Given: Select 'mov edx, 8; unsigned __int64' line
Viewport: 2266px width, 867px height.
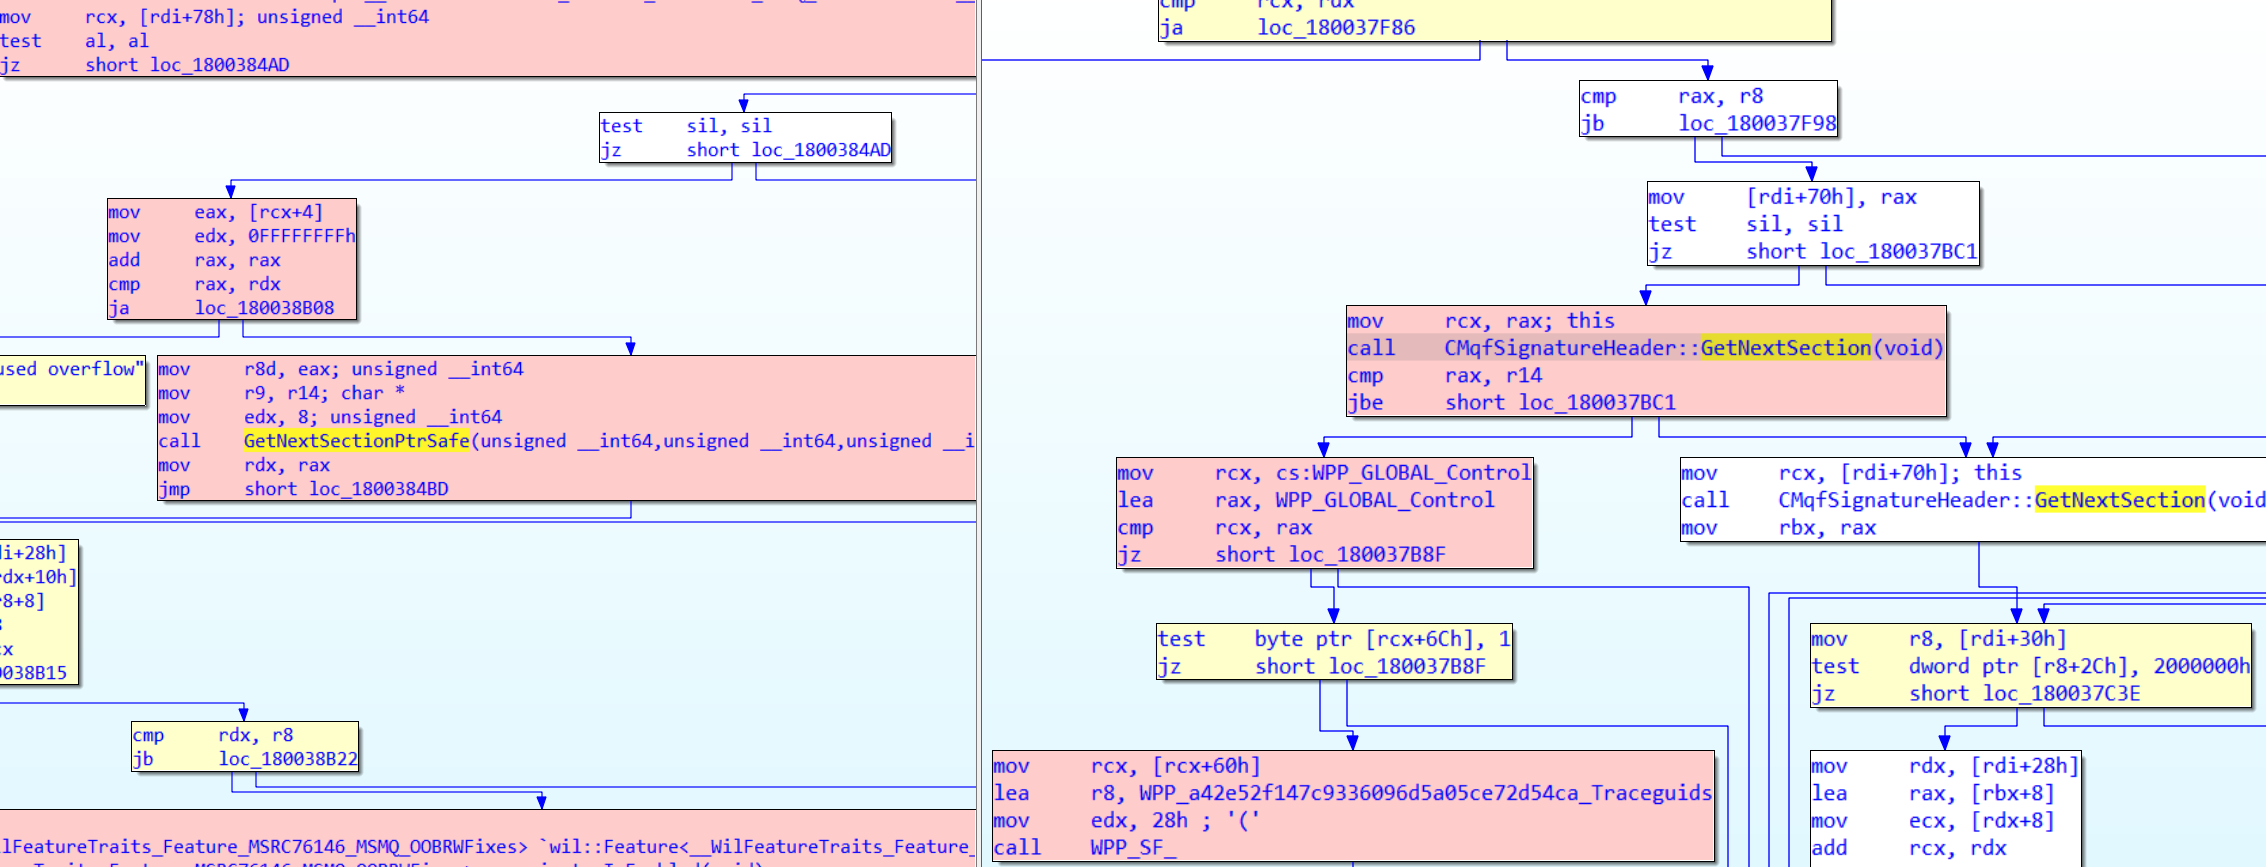Looking at the screenshot, I should pos(330,417).
